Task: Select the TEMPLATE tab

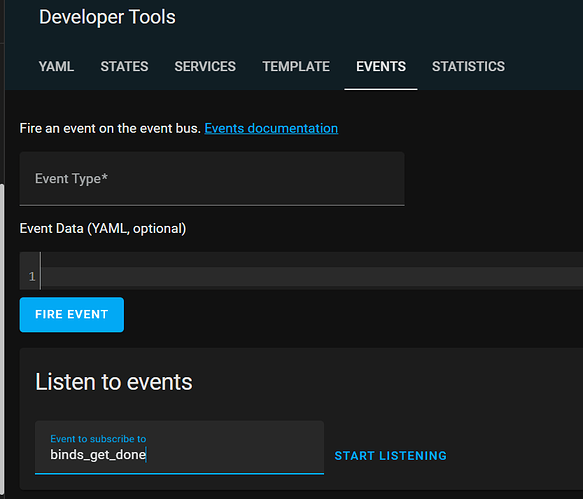Action: [296, 67]
